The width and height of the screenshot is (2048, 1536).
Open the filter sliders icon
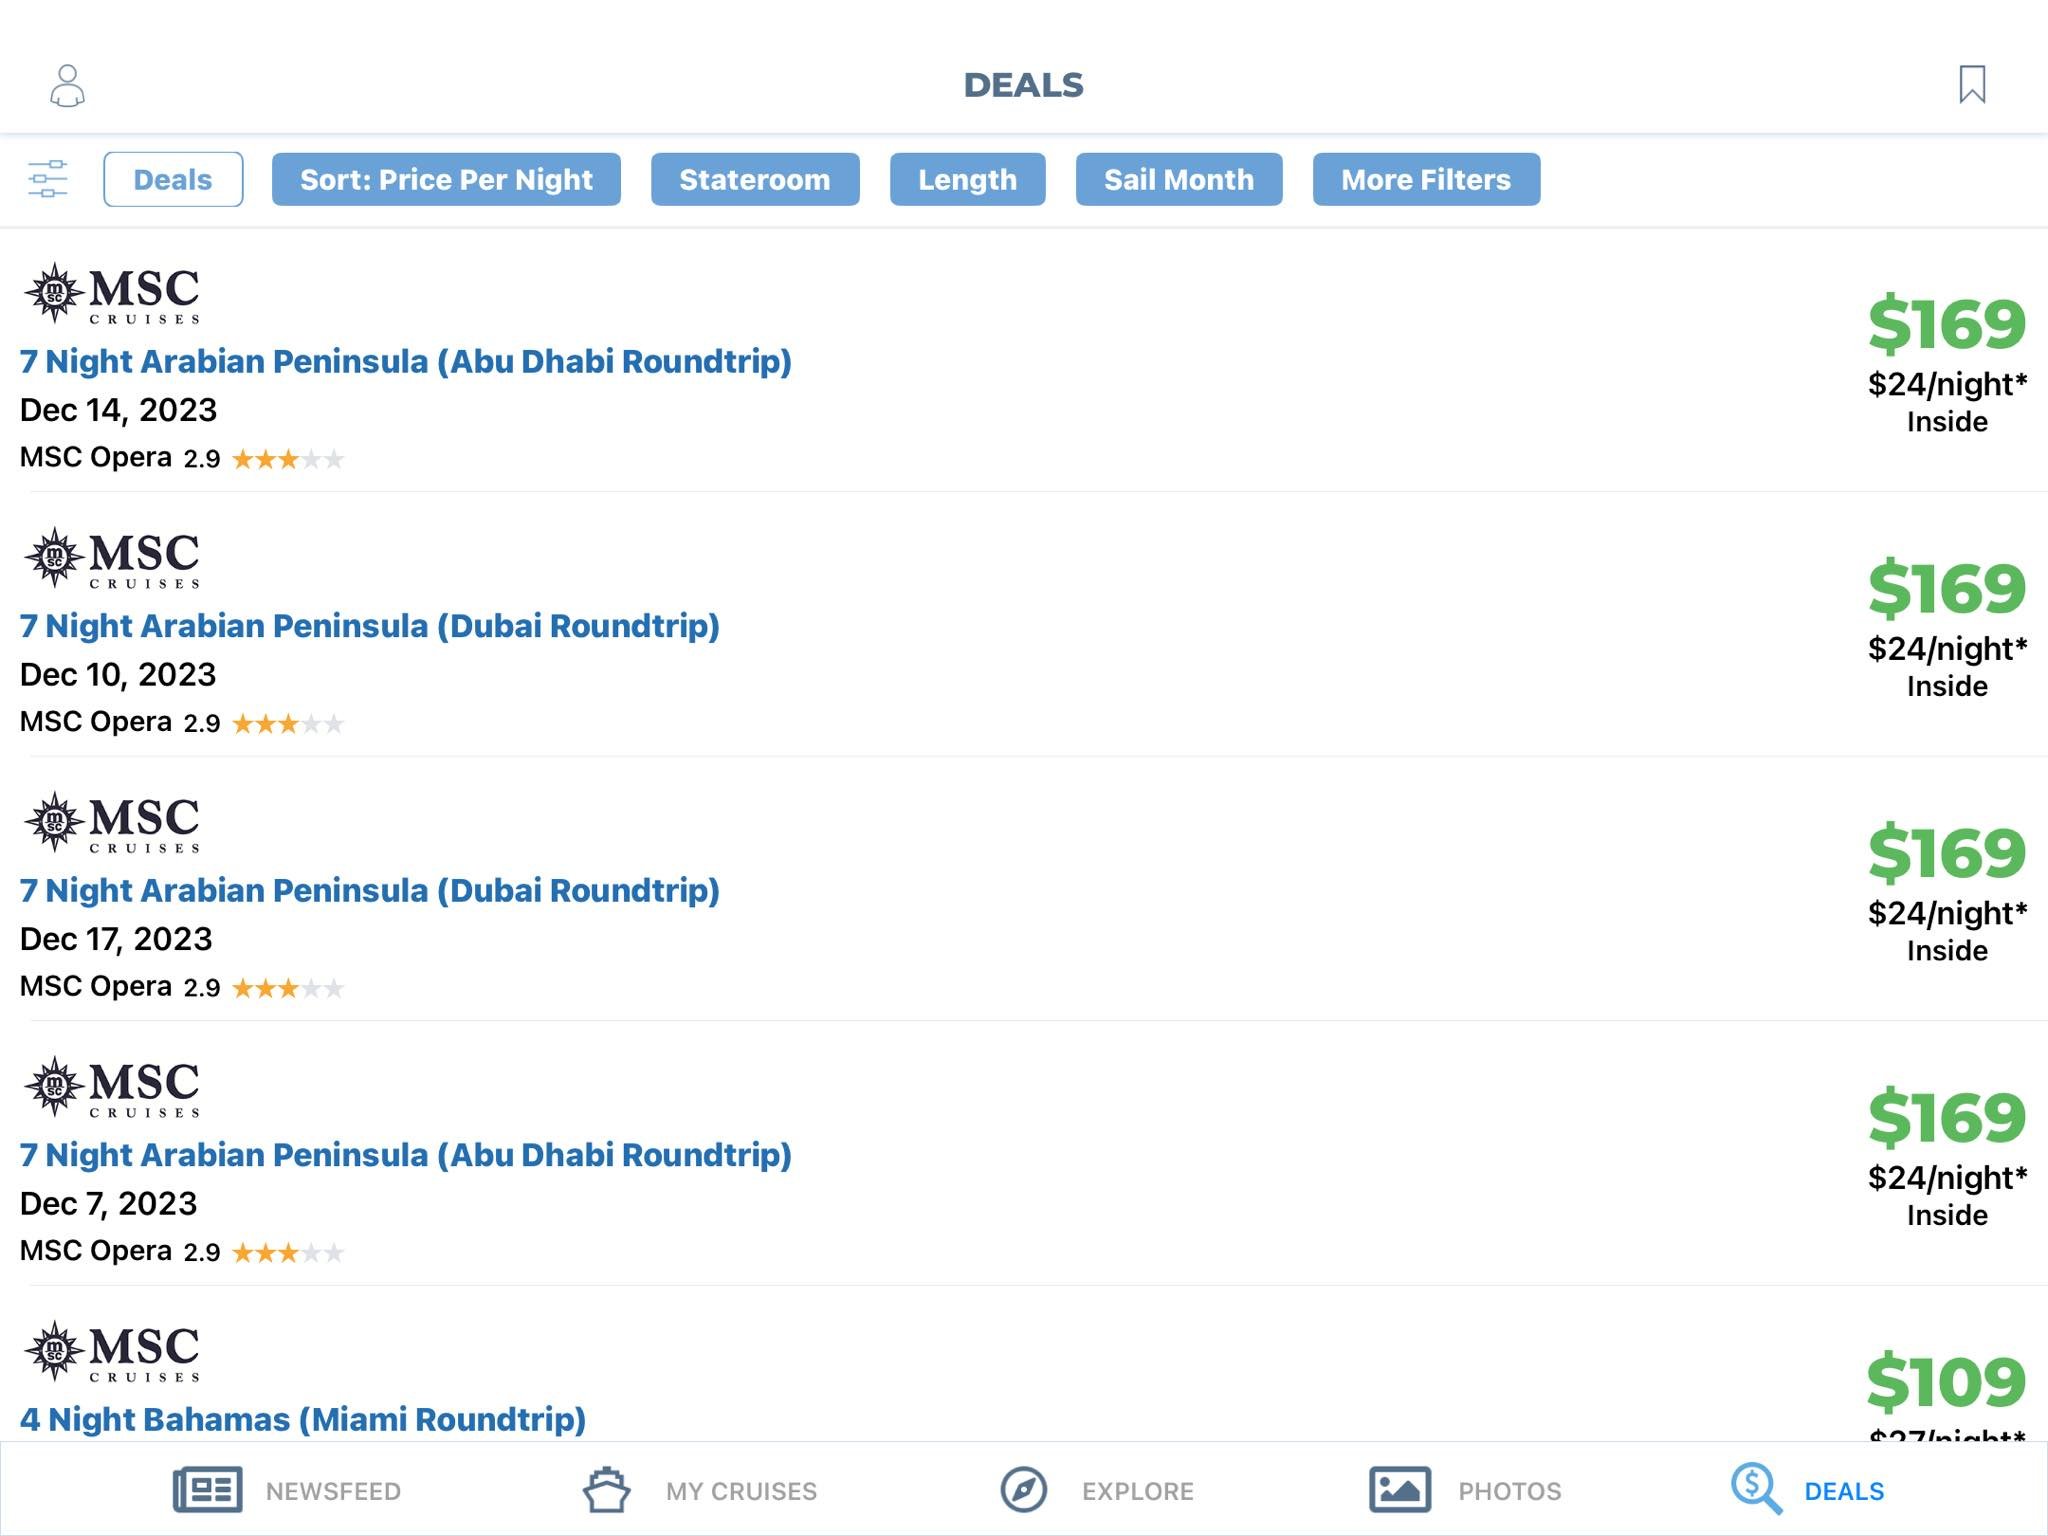point(47,179)
